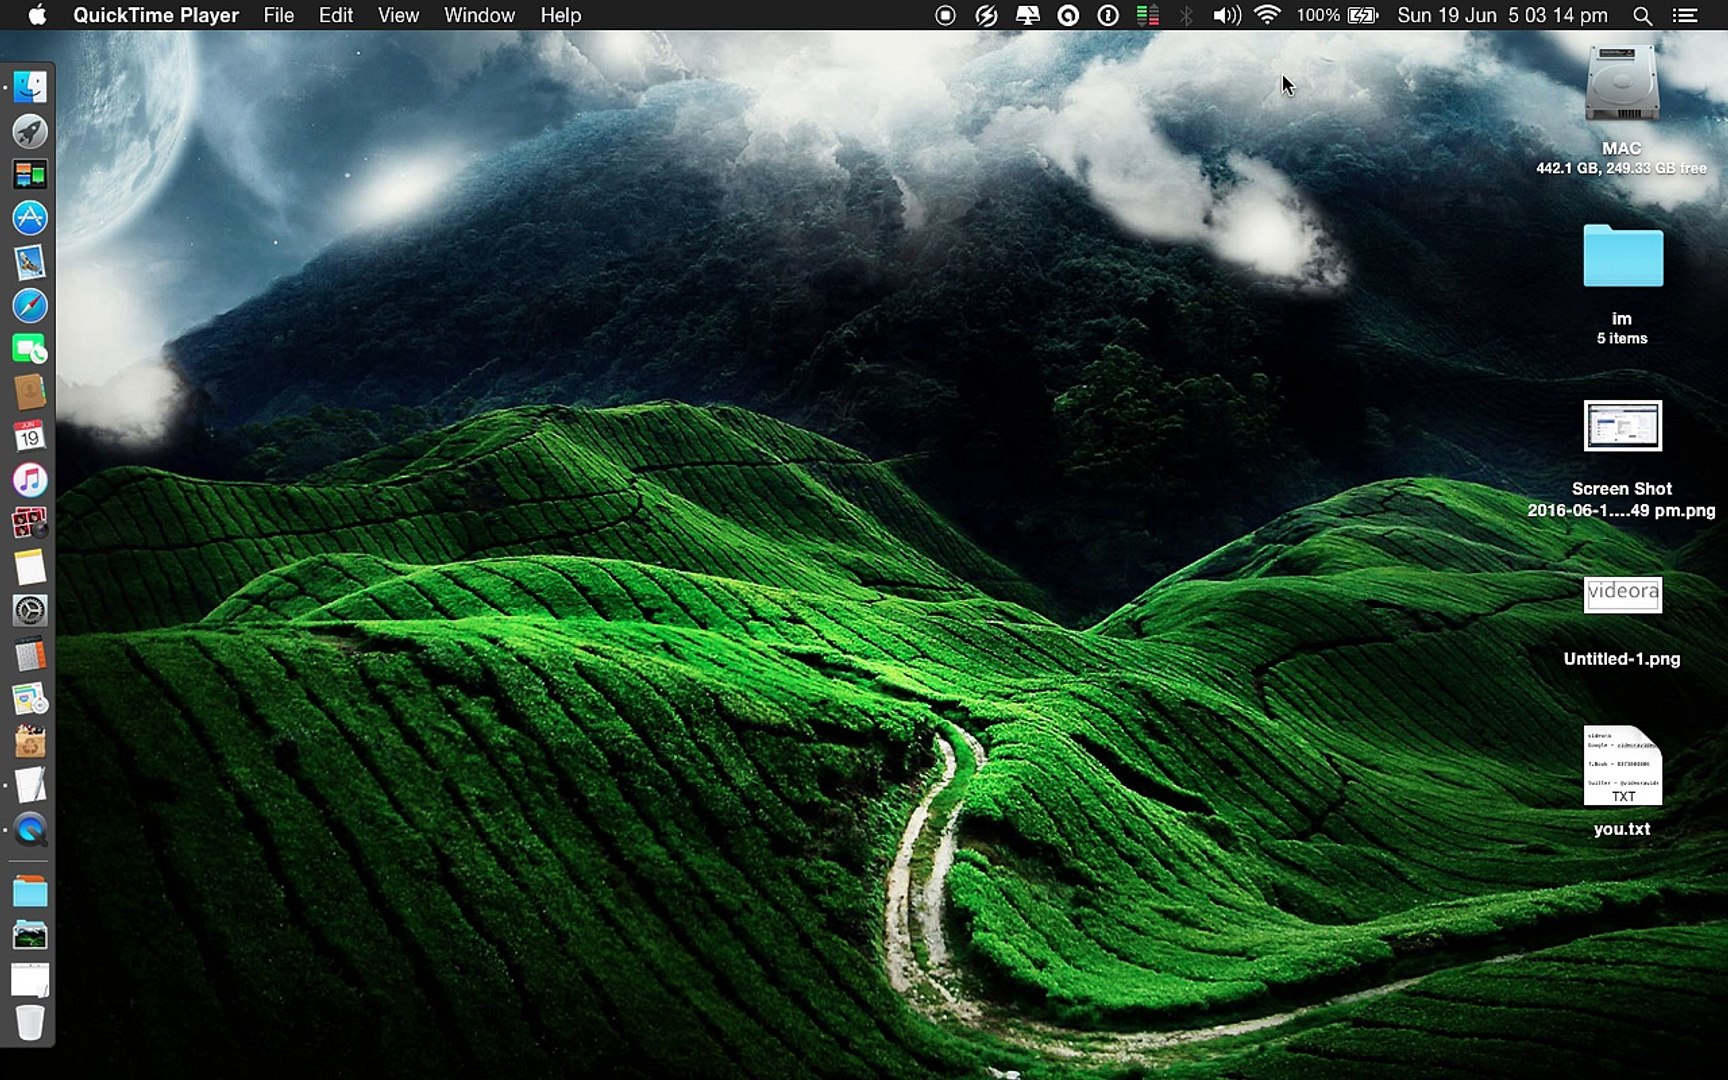Open the volume control in the menu bar
Screen dimensions: 1728x1080
pyautogui.click(x=1226, y=15)
